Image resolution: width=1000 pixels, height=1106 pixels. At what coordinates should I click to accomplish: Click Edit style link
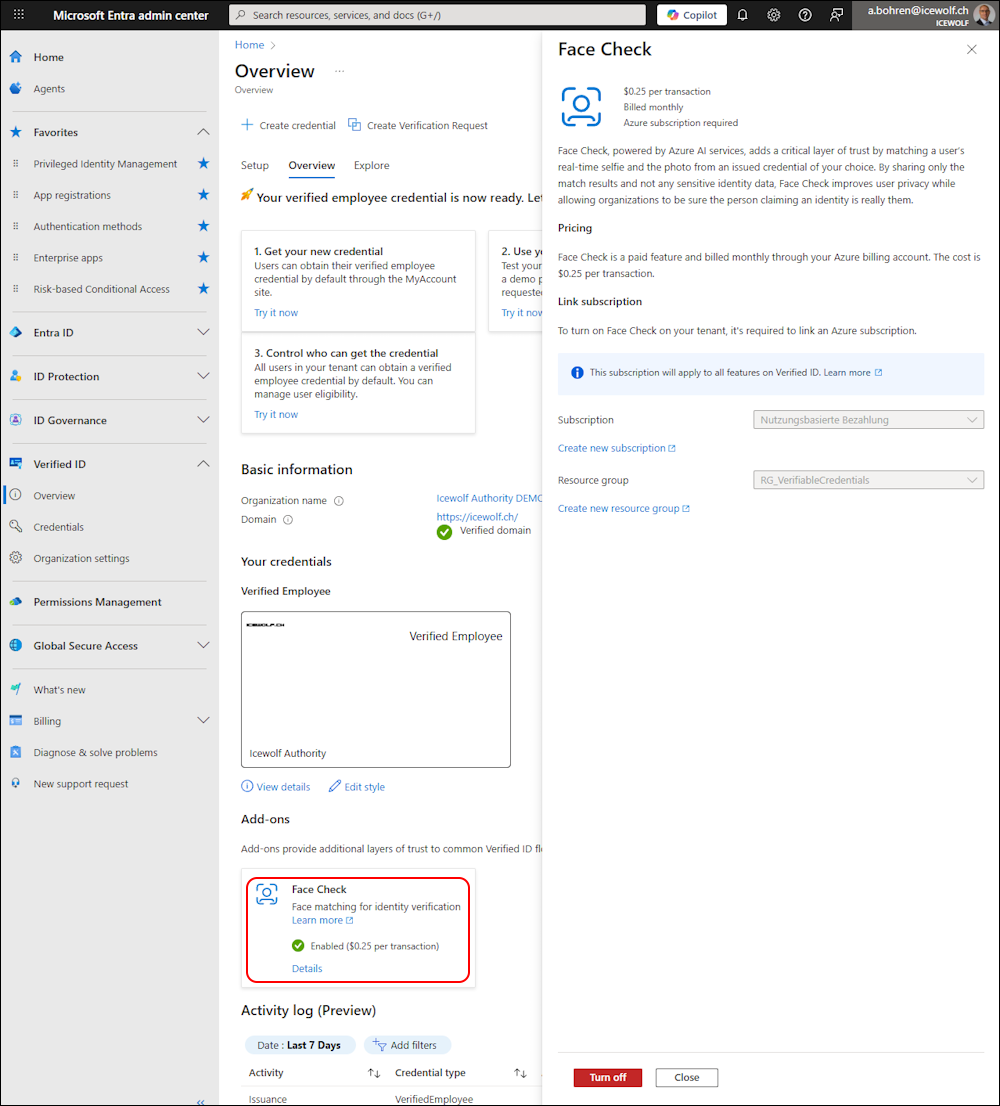tap(357, 786)
